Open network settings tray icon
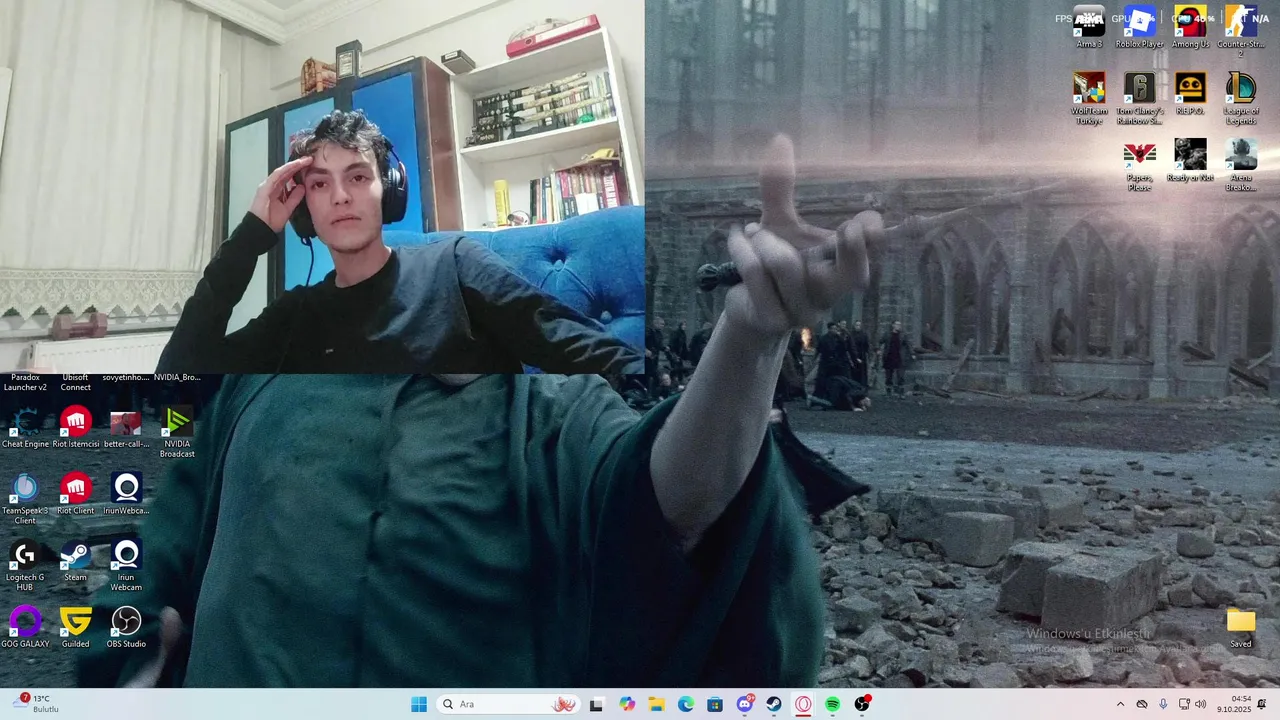 pyautogui.click(x=1185, y=704)
